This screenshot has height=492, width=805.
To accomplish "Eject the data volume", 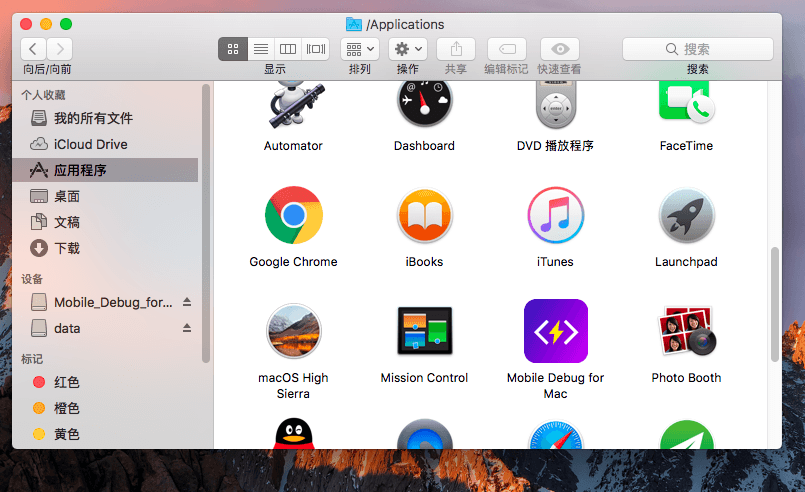I will click(187, 328).
